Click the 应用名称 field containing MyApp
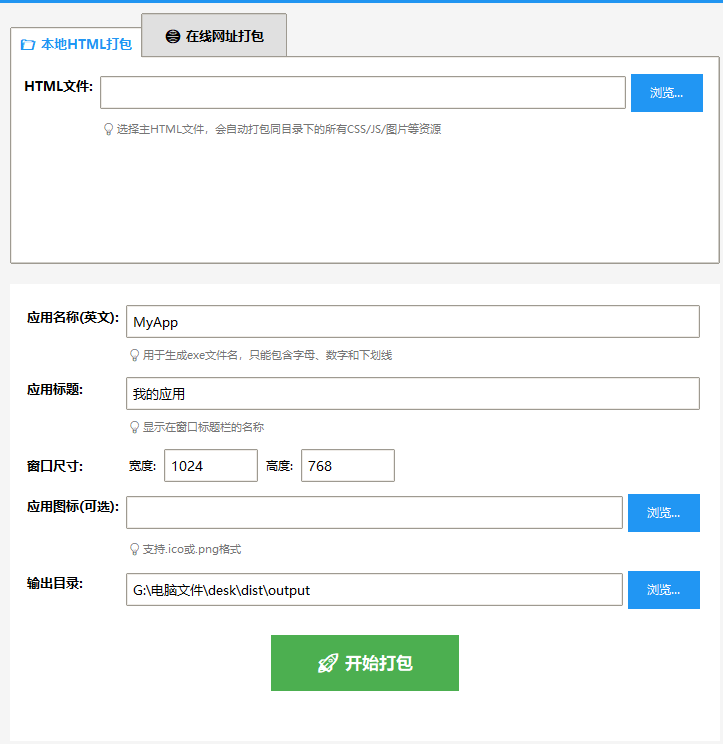The image size is (723, 744). click(412, 322)
